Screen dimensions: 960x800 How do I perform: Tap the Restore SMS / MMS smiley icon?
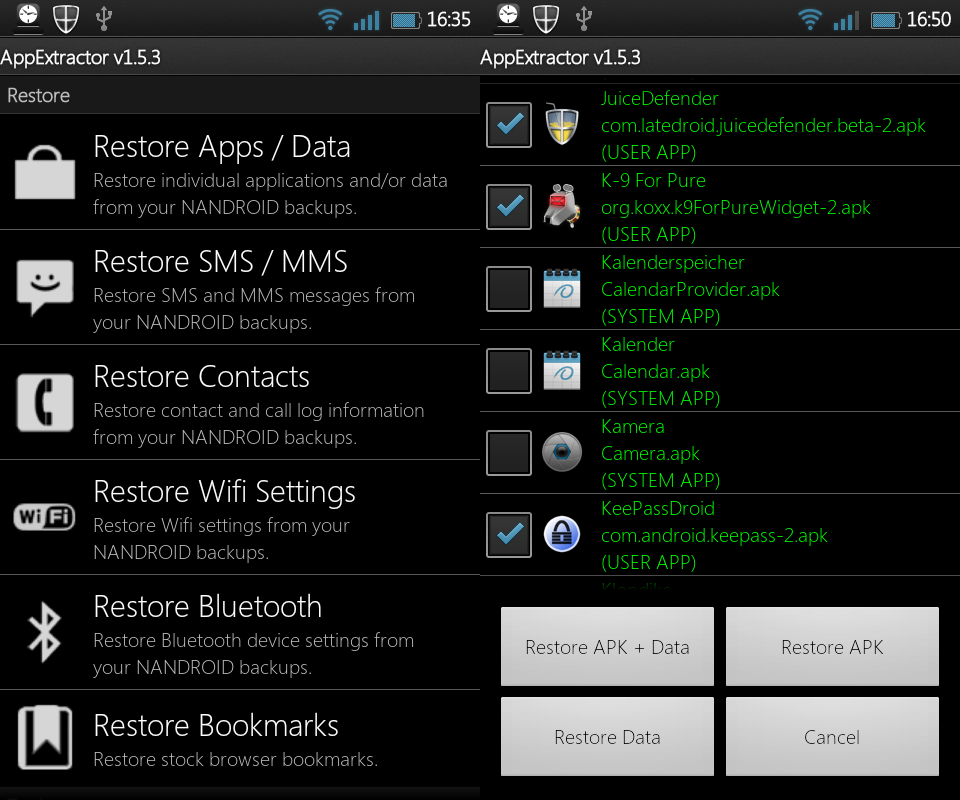(x=45, y=287)
